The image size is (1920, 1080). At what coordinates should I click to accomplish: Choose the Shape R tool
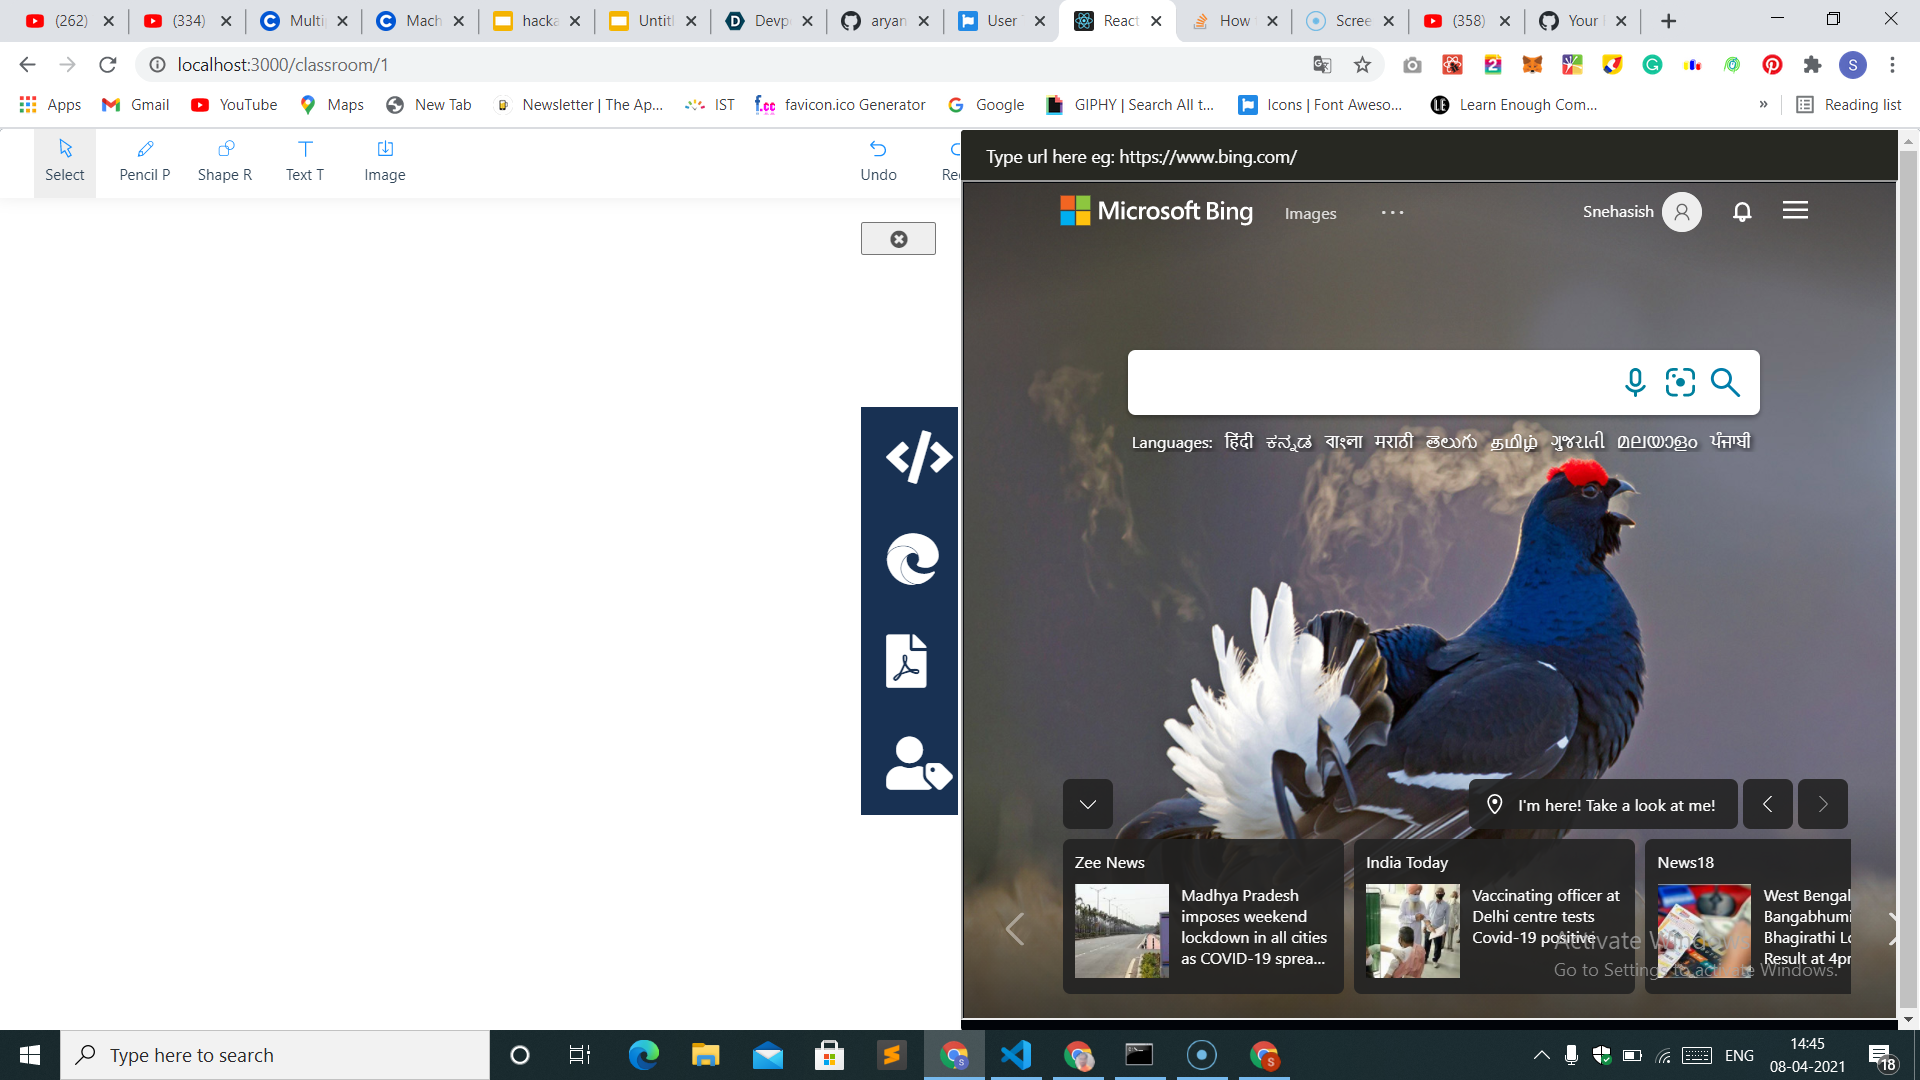pyautogui.click(x=225, y=161)
